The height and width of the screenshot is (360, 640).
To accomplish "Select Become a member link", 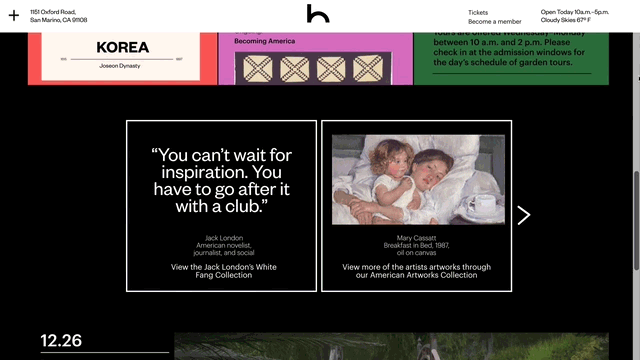I will (x=494, y=21).
